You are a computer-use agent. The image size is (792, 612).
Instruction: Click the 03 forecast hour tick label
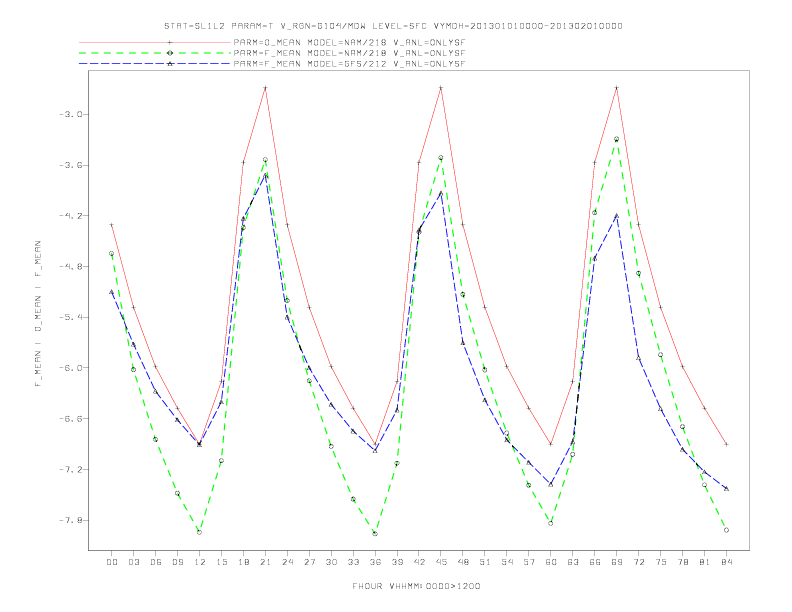click(133, 562)
